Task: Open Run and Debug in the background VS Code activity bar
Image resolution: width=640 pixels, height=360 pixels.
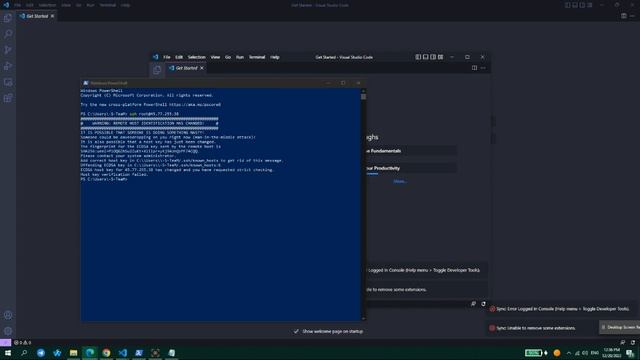Action: [8, 66]
